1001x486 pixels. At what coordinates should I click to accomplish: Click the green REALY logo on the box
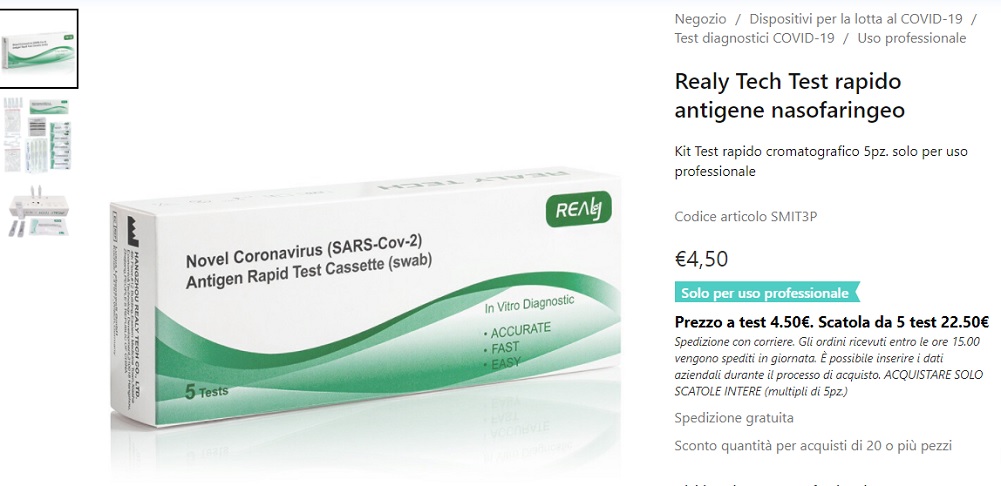(578, 209)
